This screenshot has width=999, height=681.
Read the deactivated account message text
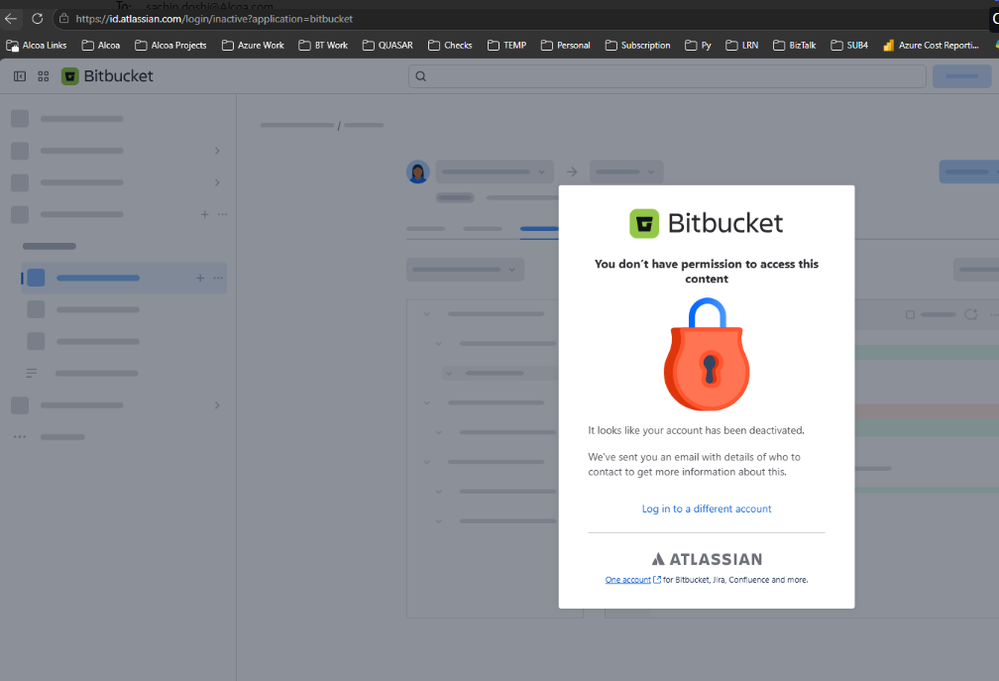click(696, 431)
